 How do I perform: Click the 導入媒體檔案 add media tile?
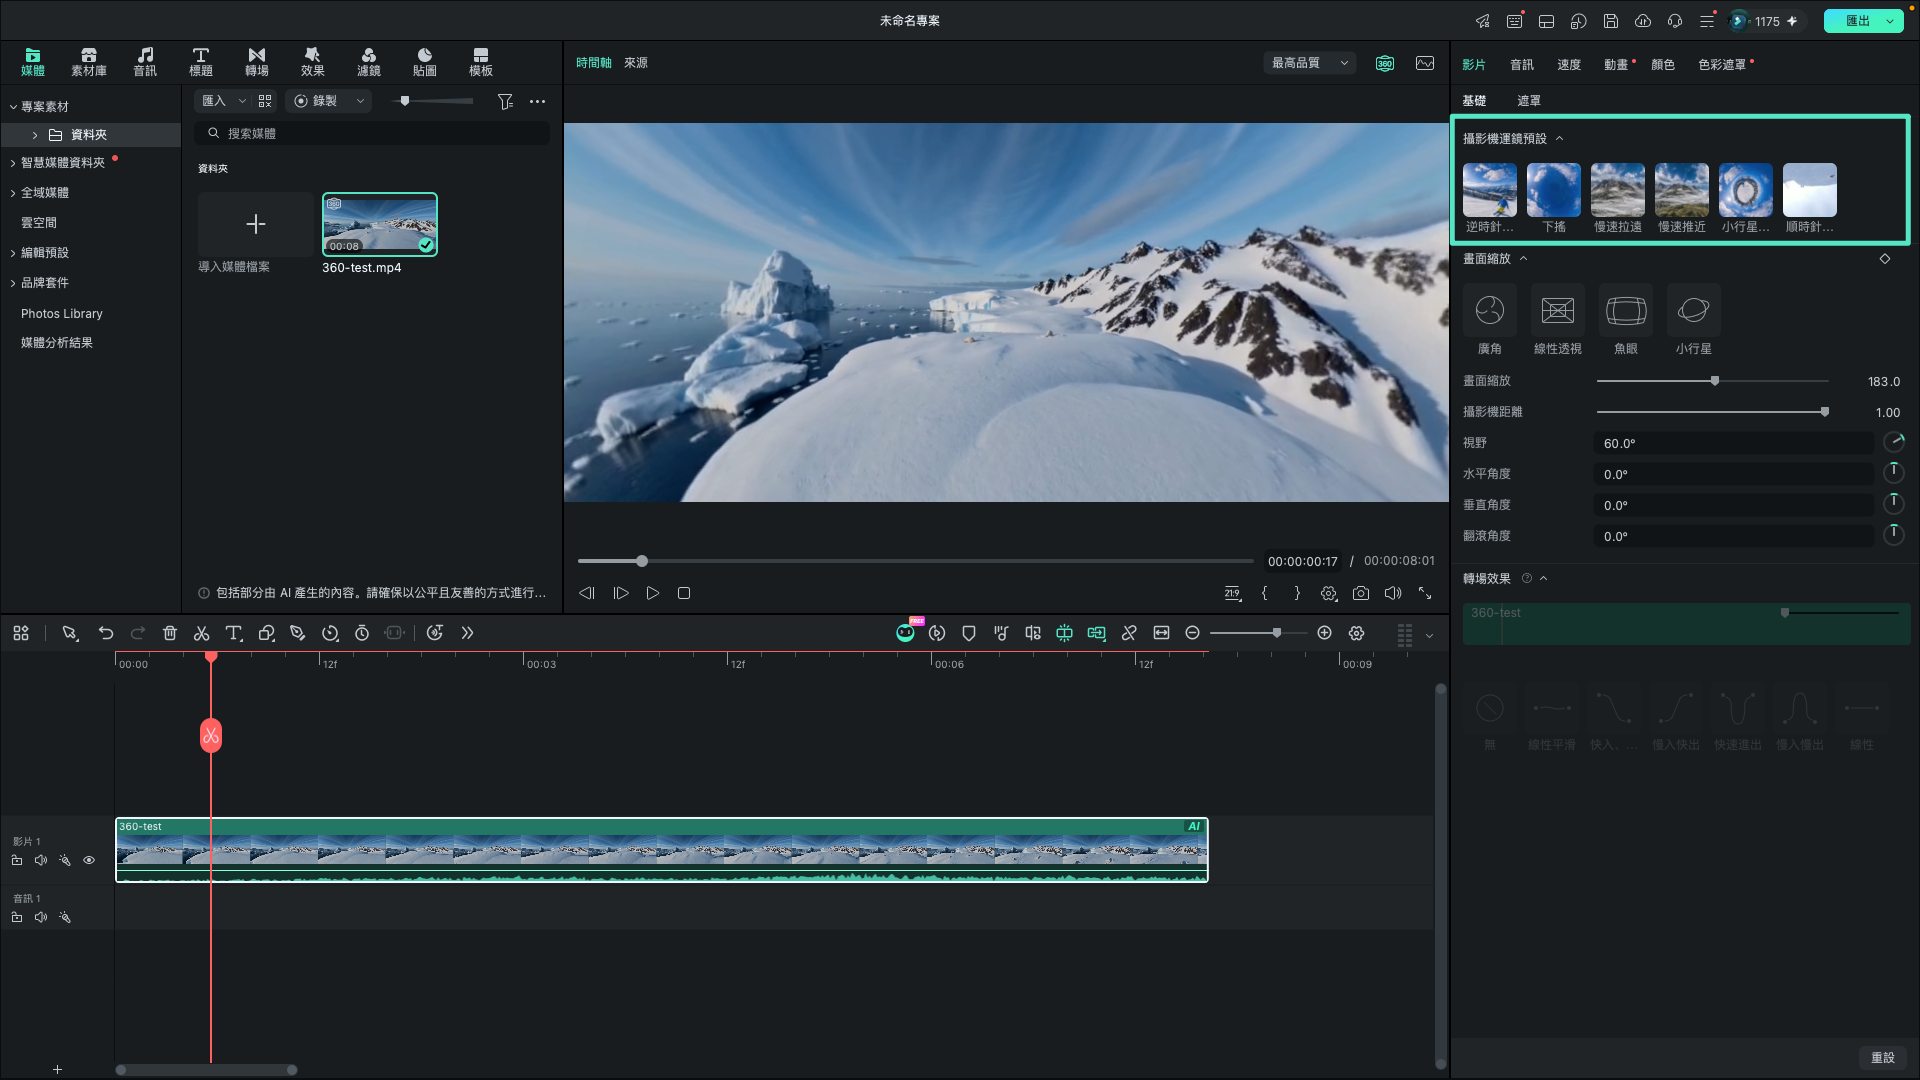(x=256, y=224)
